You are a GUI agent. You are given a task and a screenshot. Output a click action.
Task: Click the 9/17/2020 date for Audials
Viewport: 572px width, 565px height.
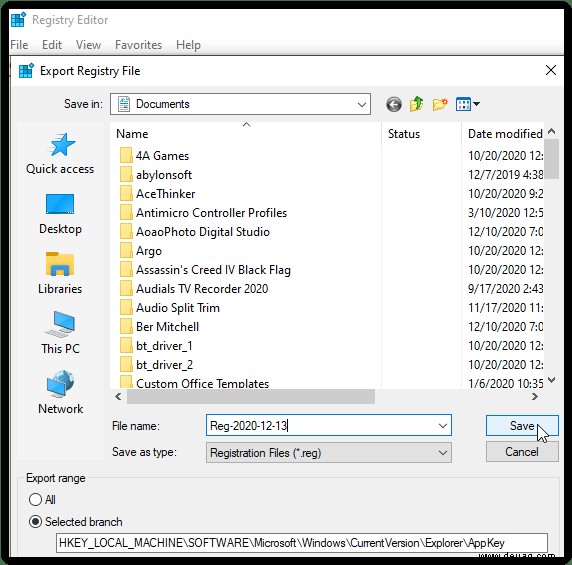(x=506, y=289)
